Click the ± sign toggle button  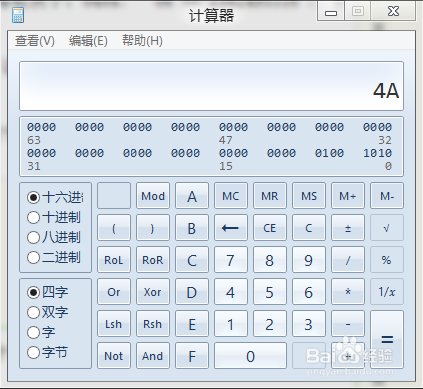[x=348, y=228]
